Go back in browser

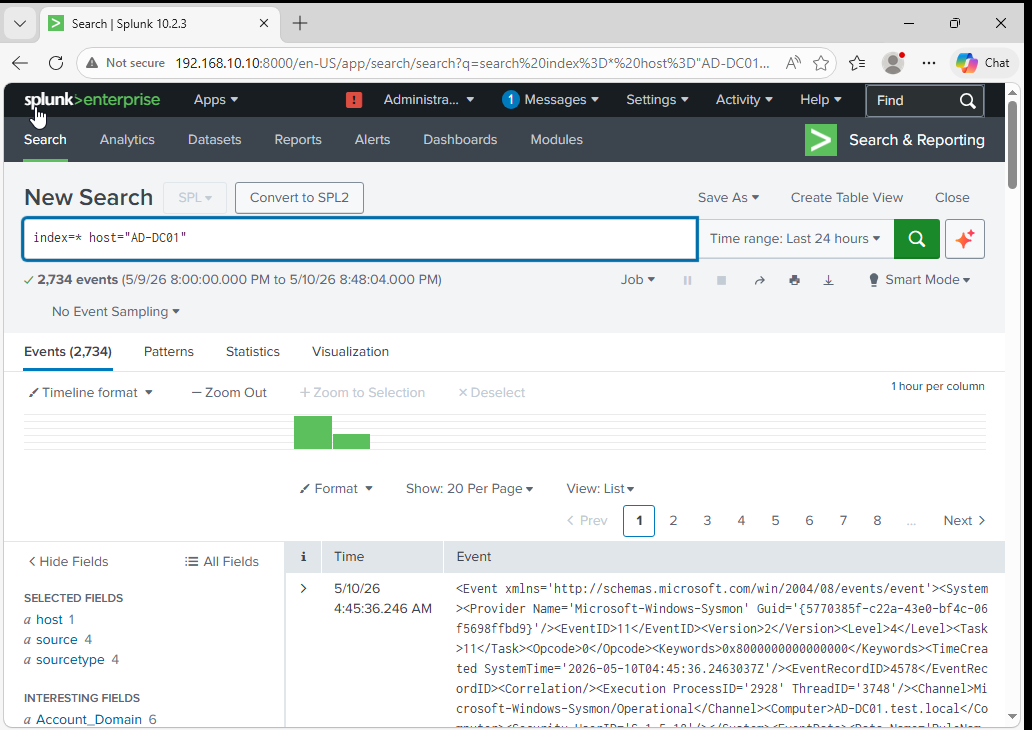tap(20, 63)
